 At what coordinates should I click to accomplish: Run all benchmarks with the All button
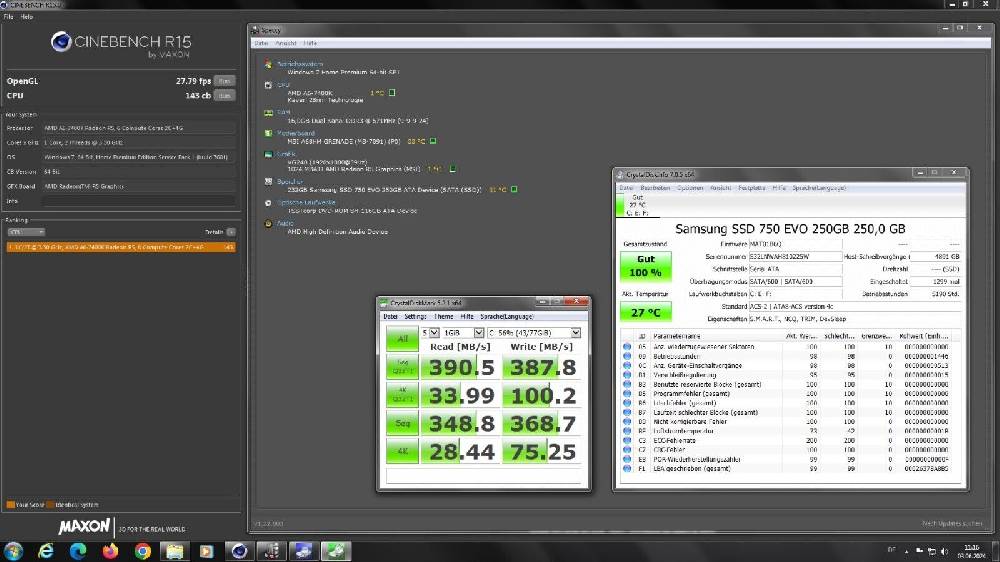402,339
